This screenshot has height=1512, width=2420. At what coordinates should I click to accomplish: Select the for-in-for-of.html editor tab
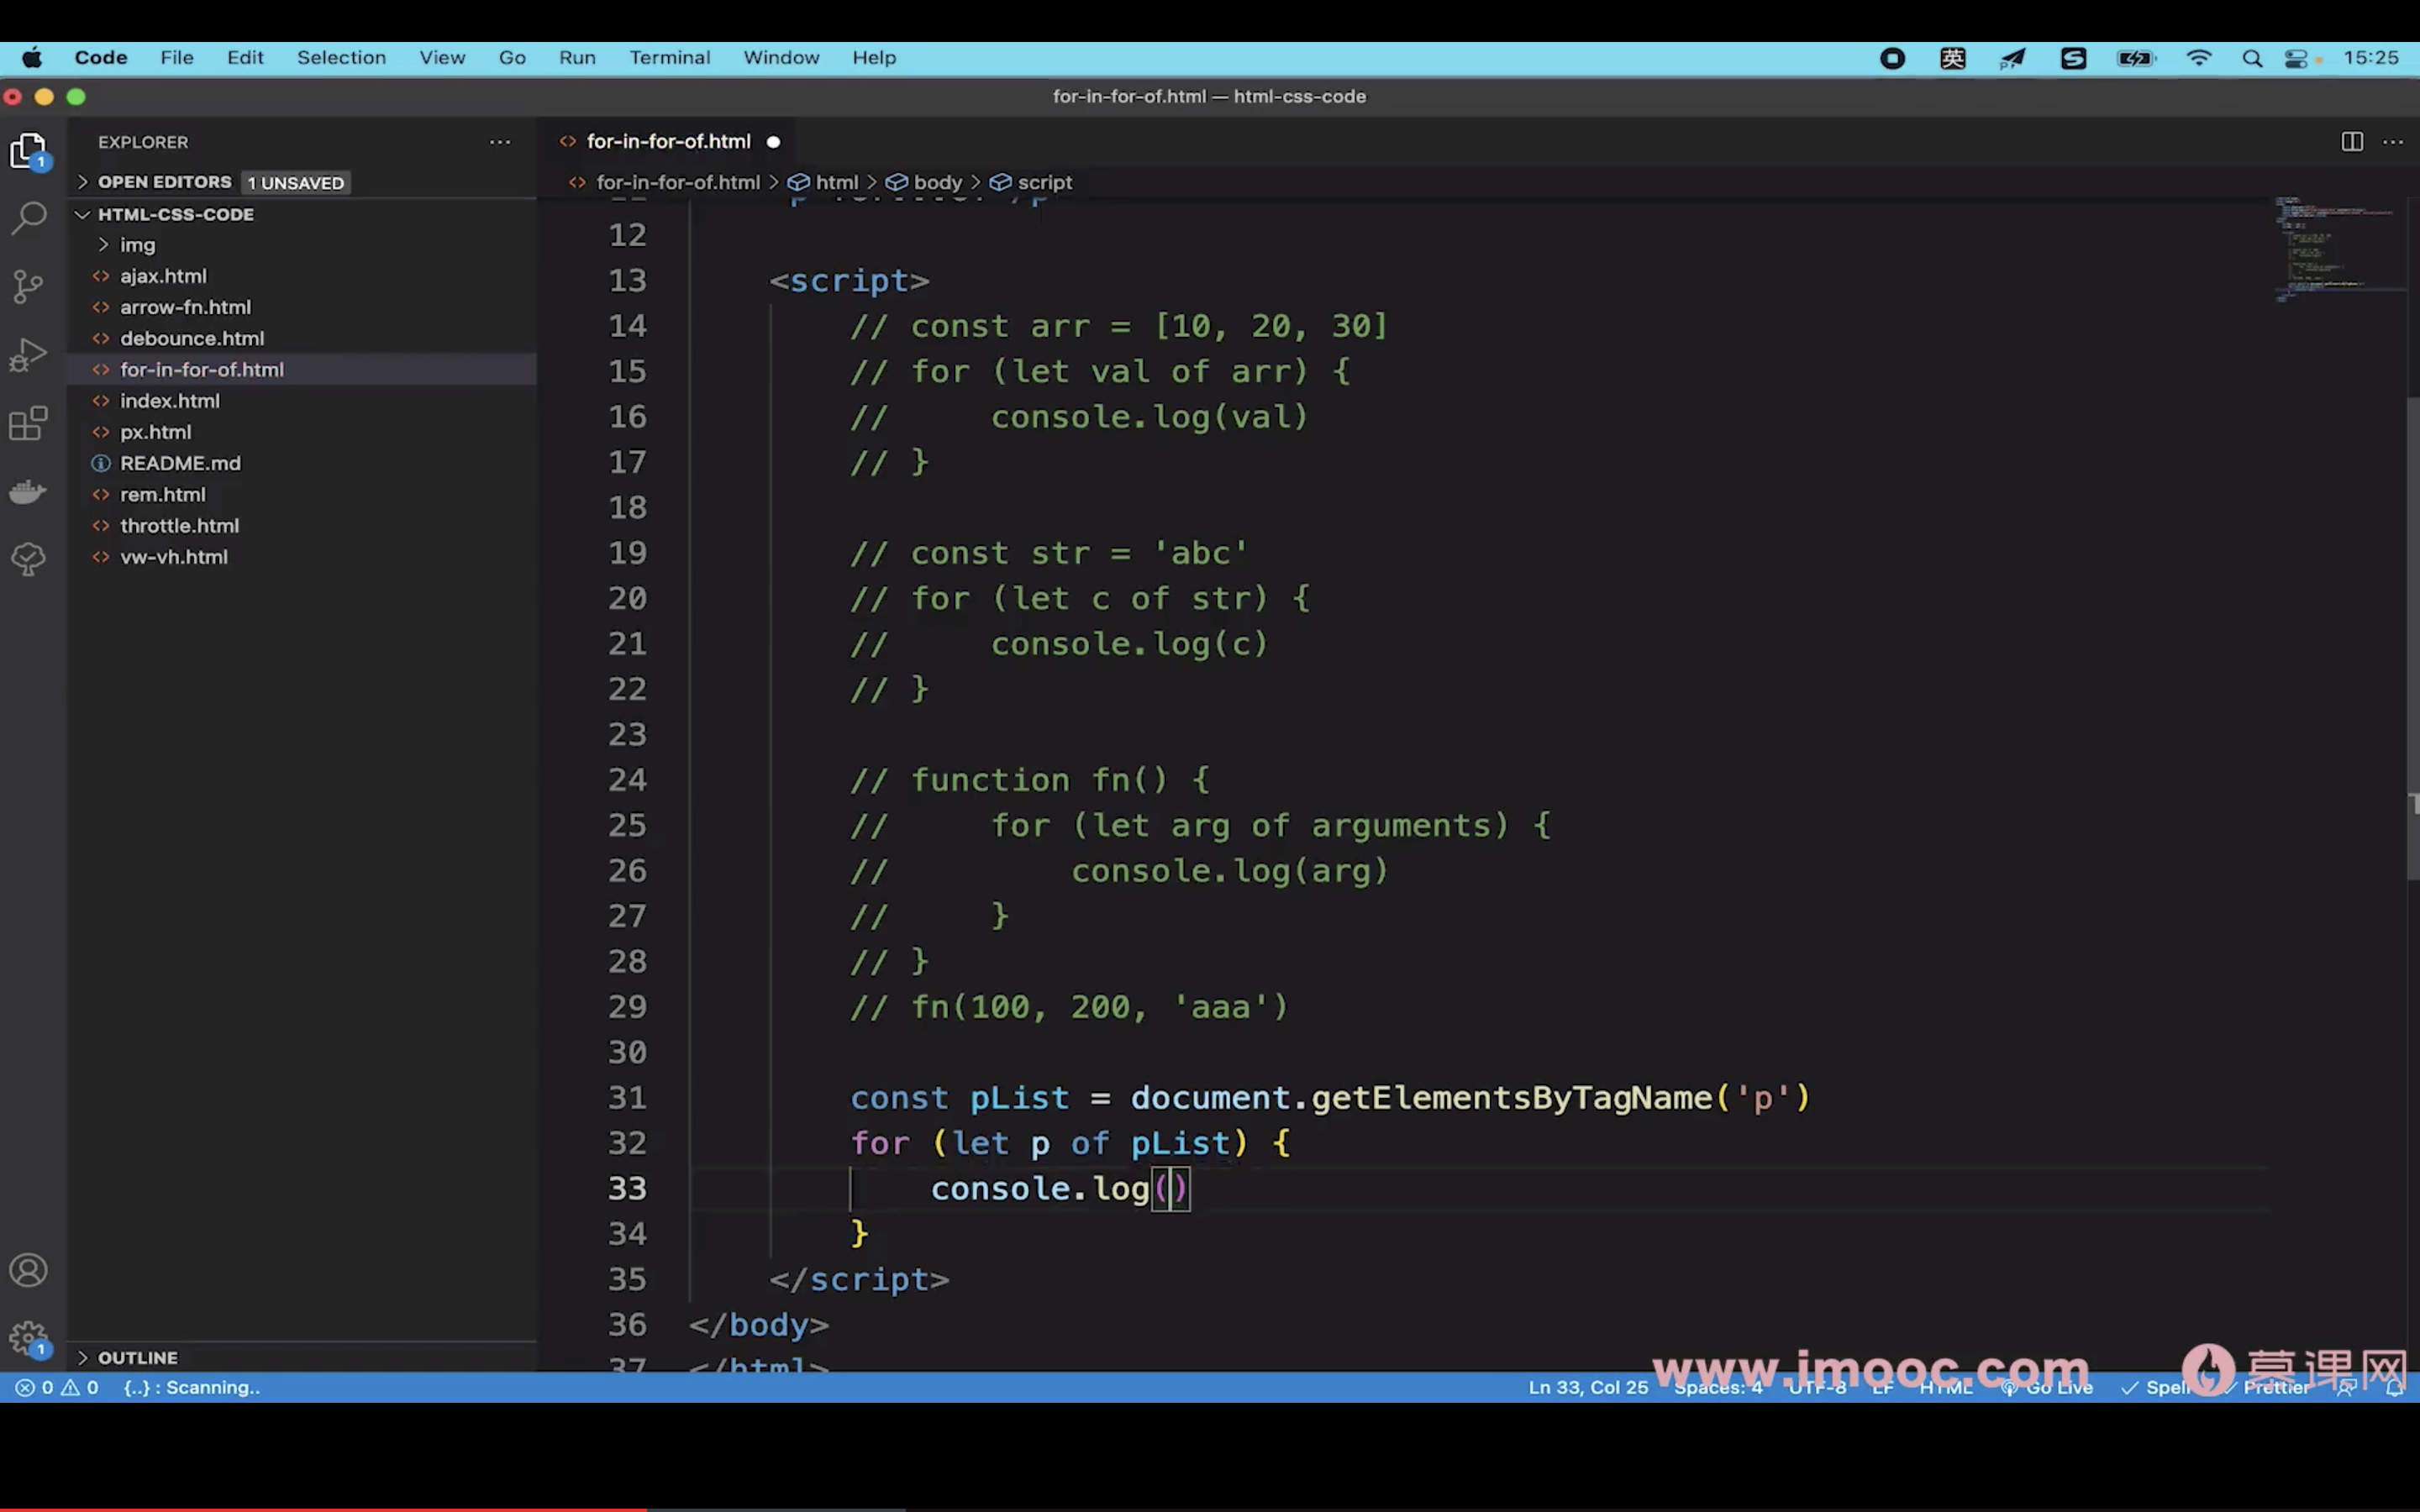[x=668, y=142]
